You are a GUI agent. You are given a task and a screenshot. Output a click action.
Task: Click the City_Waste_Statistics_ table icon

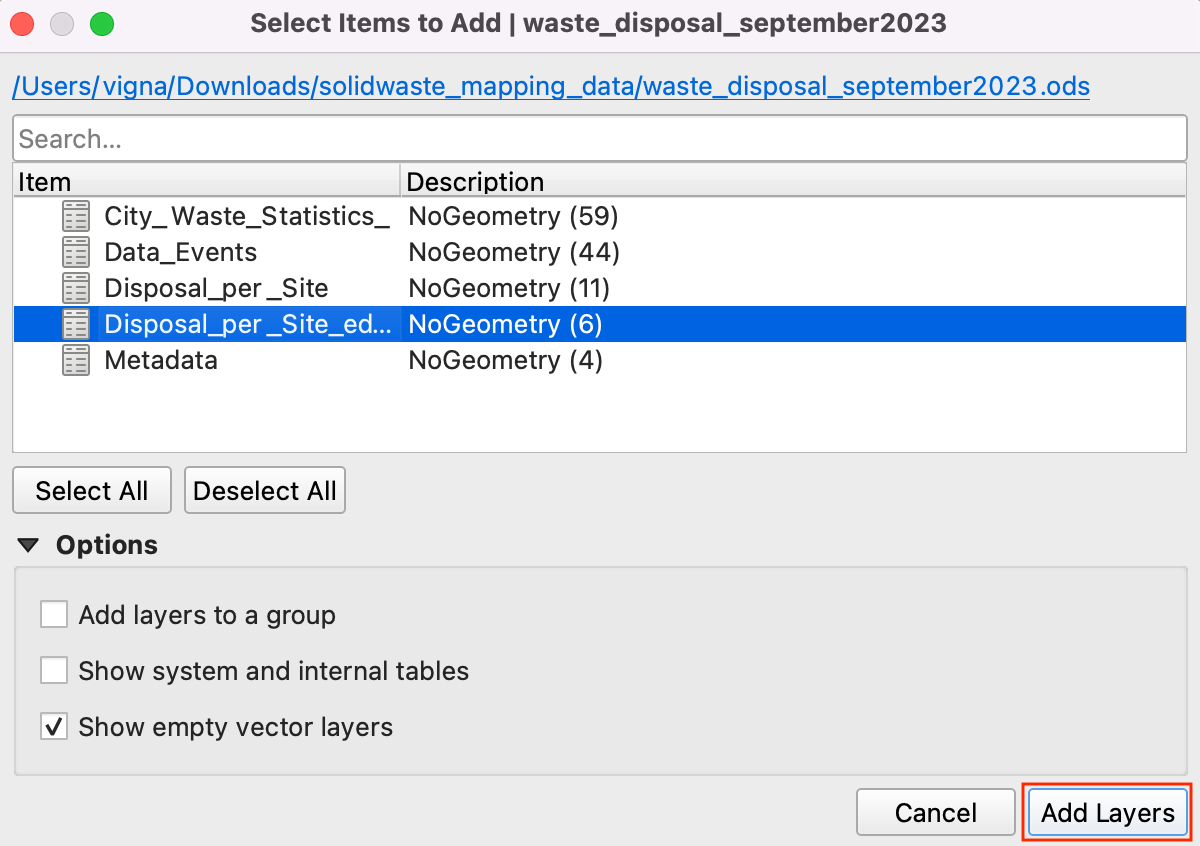(76, 216)
